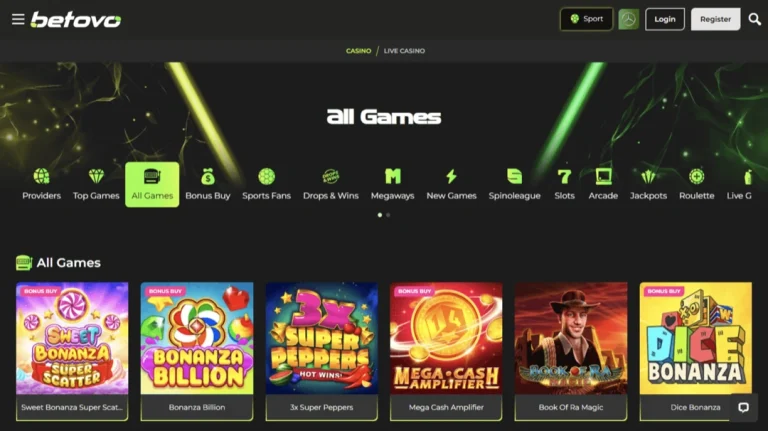Launch the Book Of Ra Magic thumbnail
This screenshot has width=768, height=431.
(x=571, y=351)
